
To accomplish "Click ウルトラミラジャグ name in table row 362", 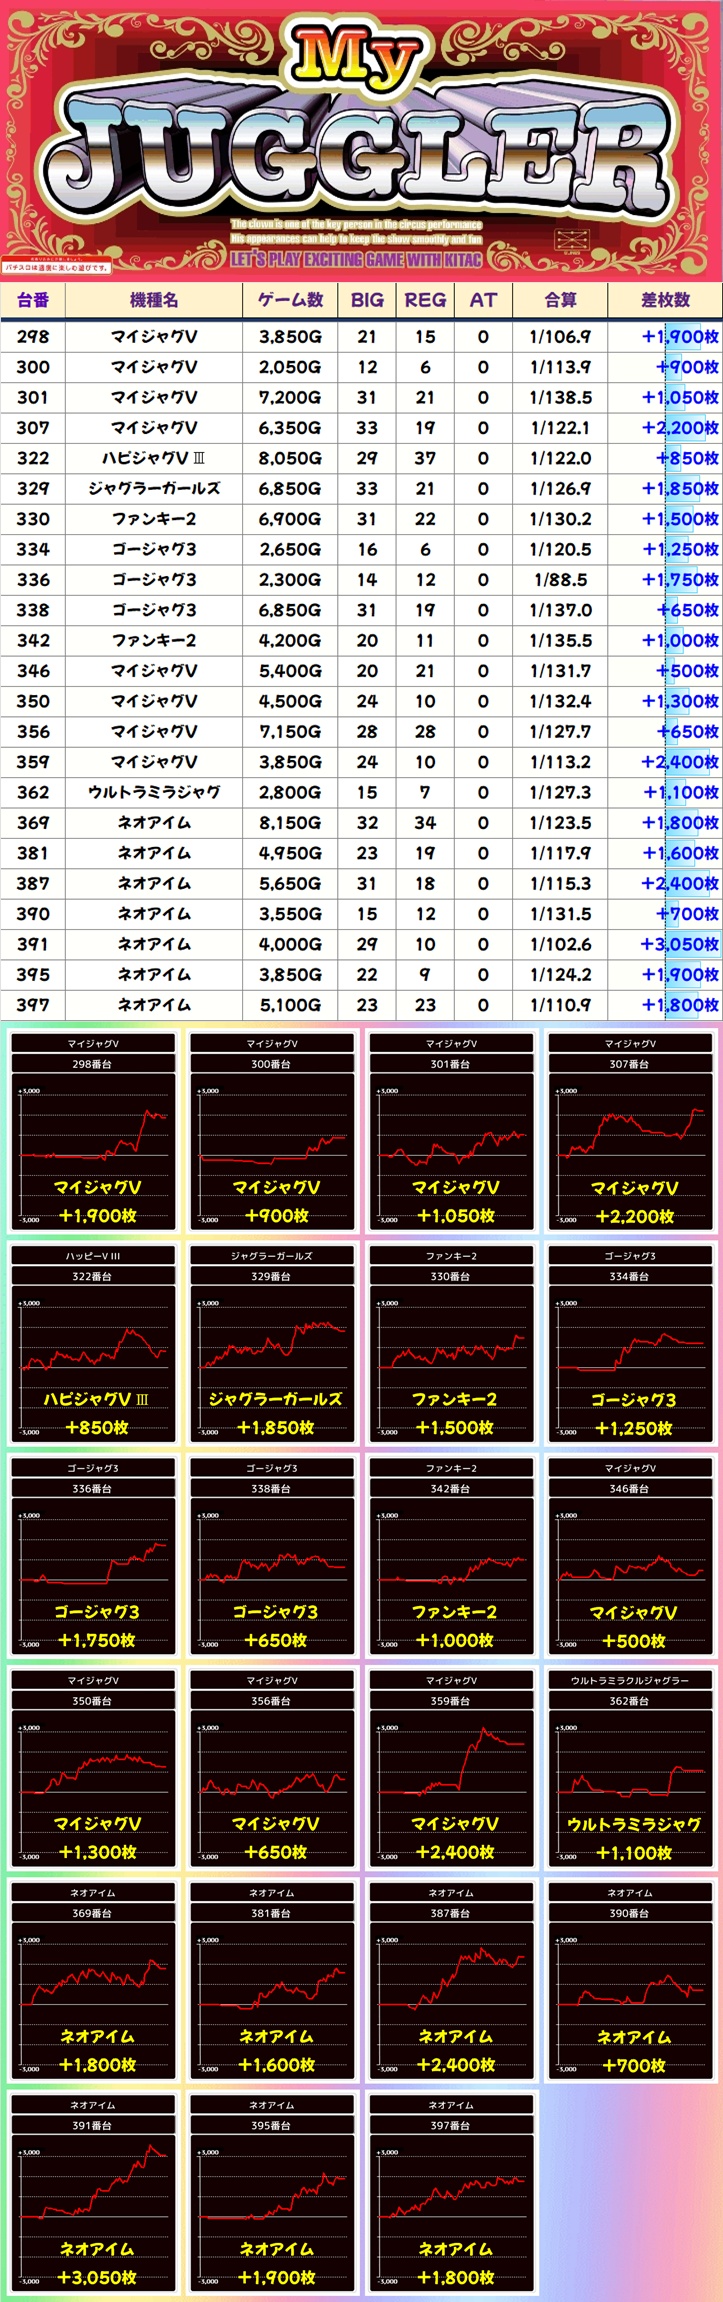I will click(153, 792).
